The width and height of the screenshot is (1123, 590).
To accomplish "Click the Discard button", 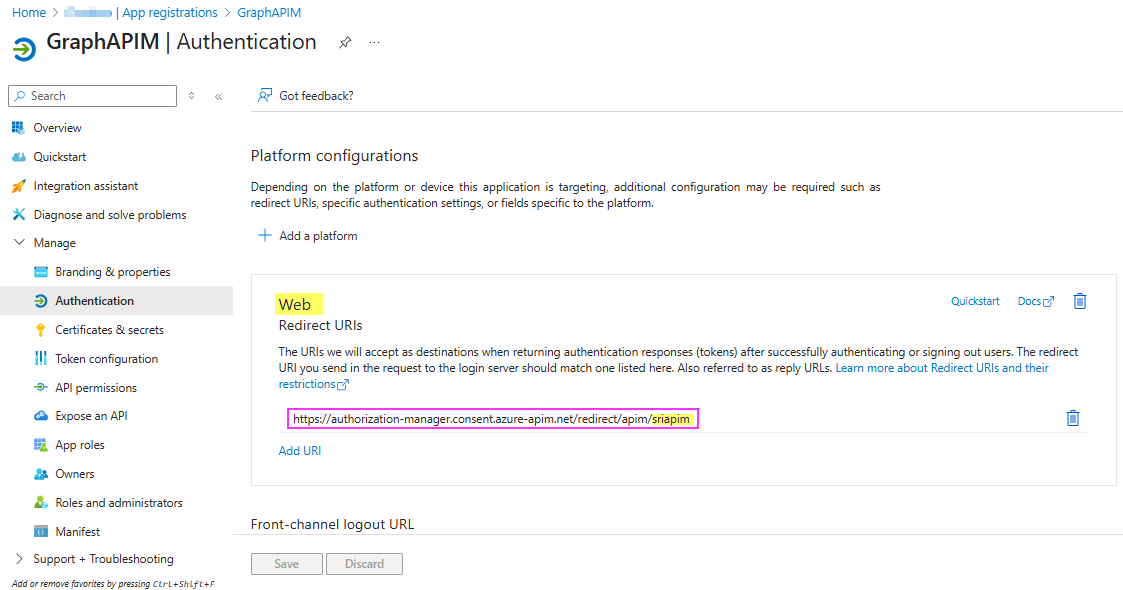I will [x=364, y=564].
